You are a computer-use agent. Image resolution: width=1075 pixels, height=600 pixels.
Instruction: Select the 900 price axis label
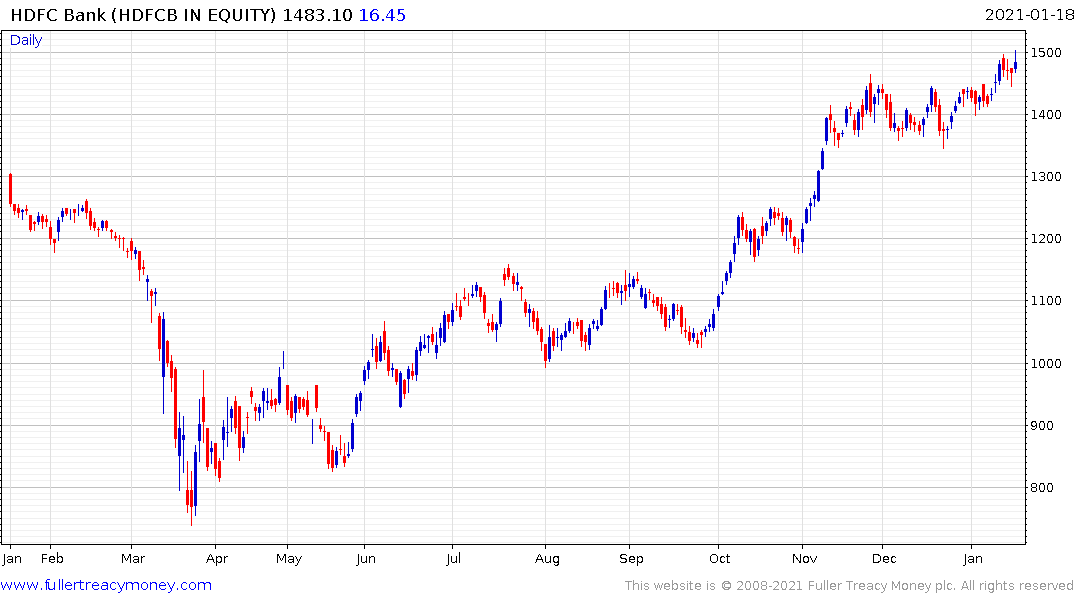point(1042,426)
